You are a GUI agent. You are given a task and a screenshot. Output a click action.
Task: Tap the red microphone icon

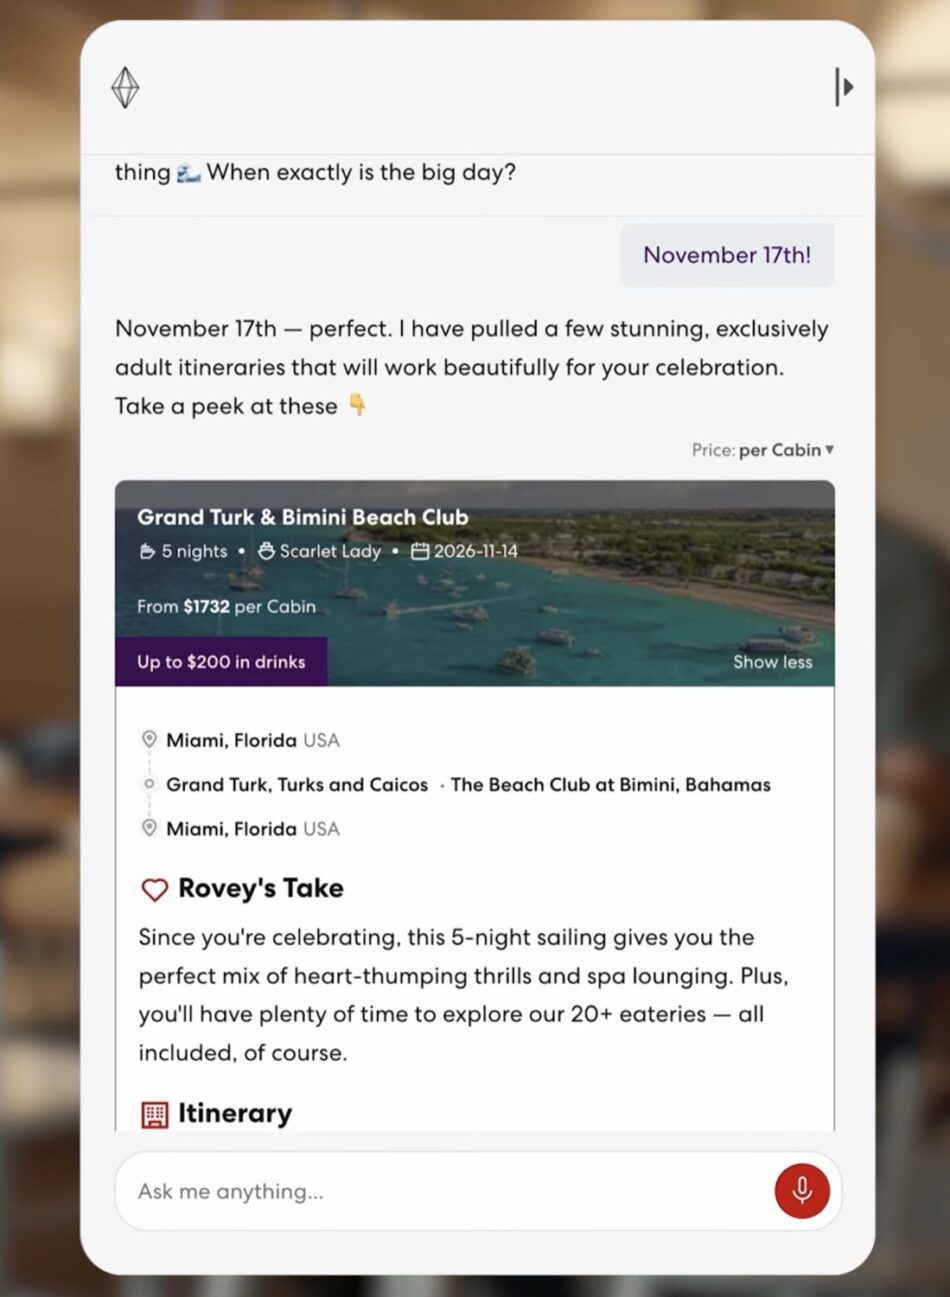click(x=803, y=1191)
